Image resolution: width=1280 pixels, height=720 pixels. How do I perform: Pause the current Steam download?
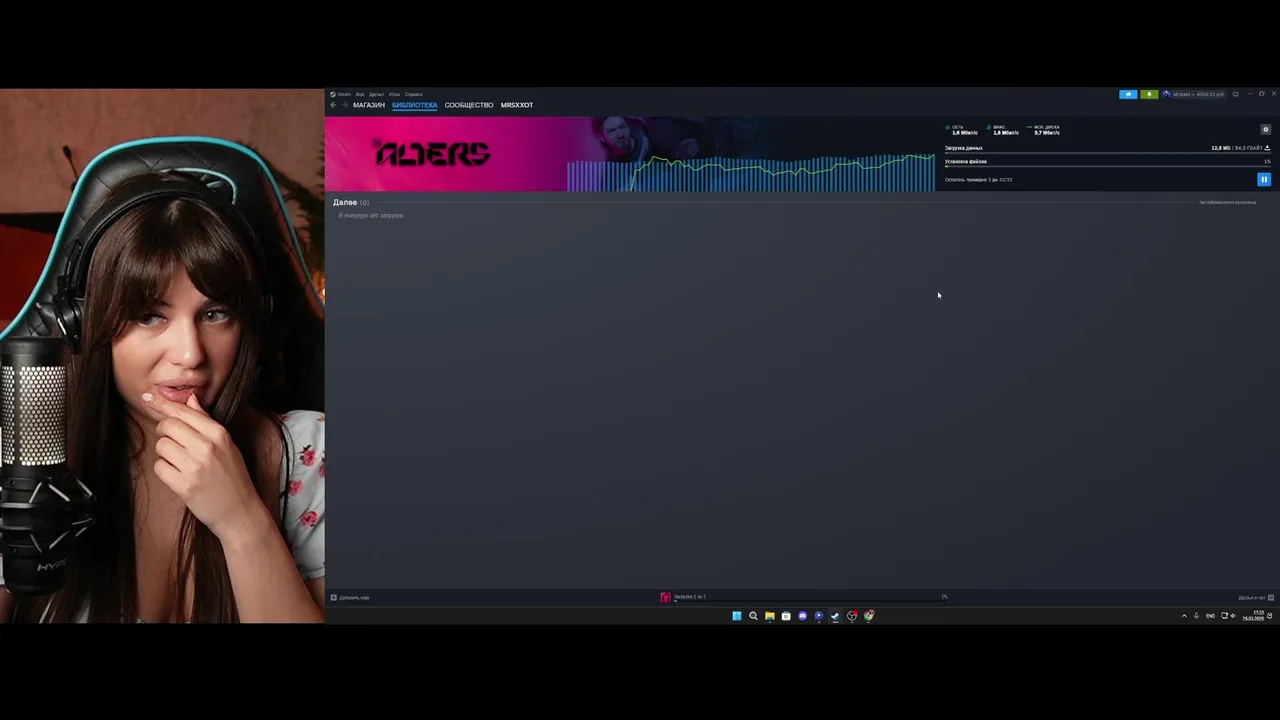click(1264, 179)
